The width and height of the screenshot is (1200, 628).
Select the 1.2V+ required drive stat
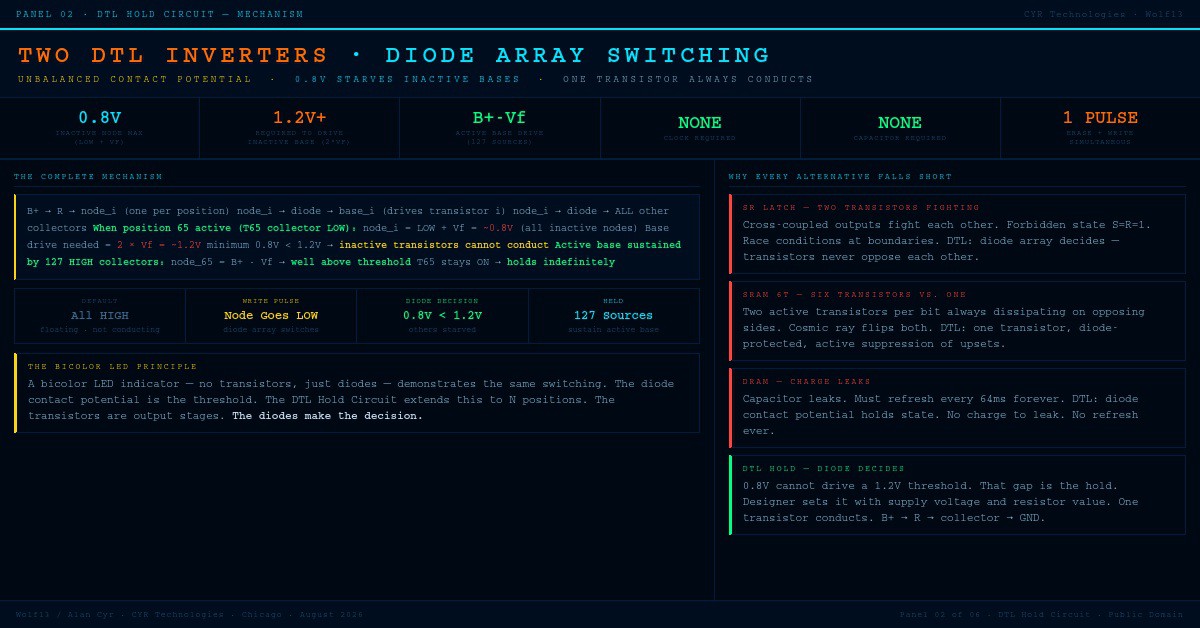point(300,128)
